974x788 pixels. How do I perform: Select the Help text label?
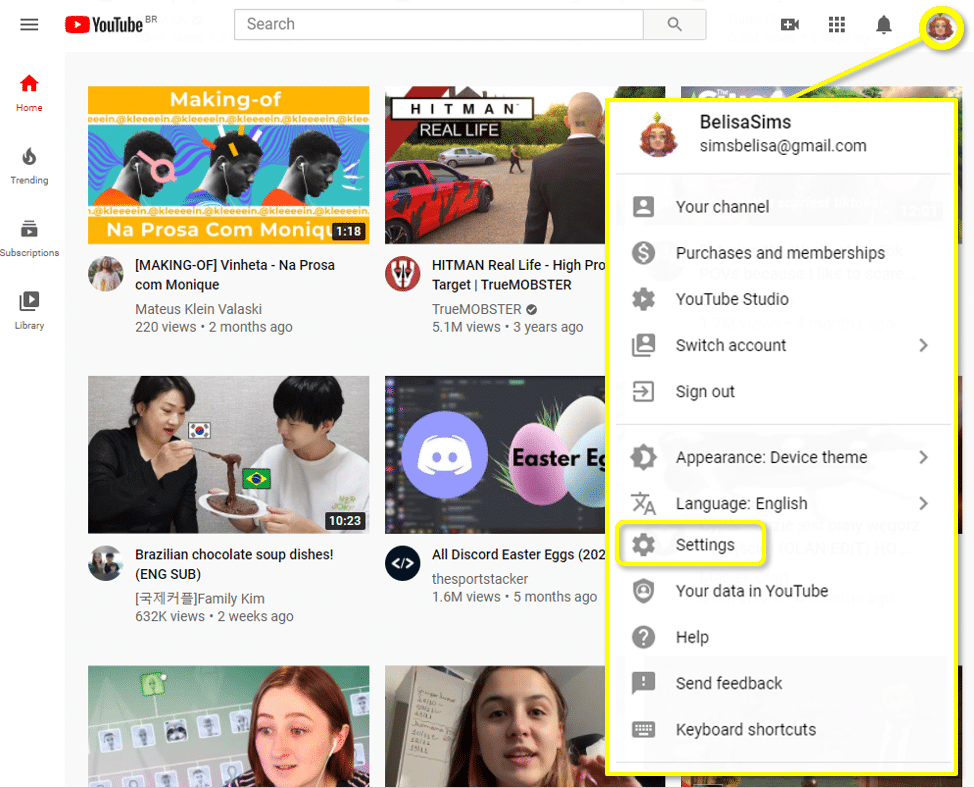(692, 637)
